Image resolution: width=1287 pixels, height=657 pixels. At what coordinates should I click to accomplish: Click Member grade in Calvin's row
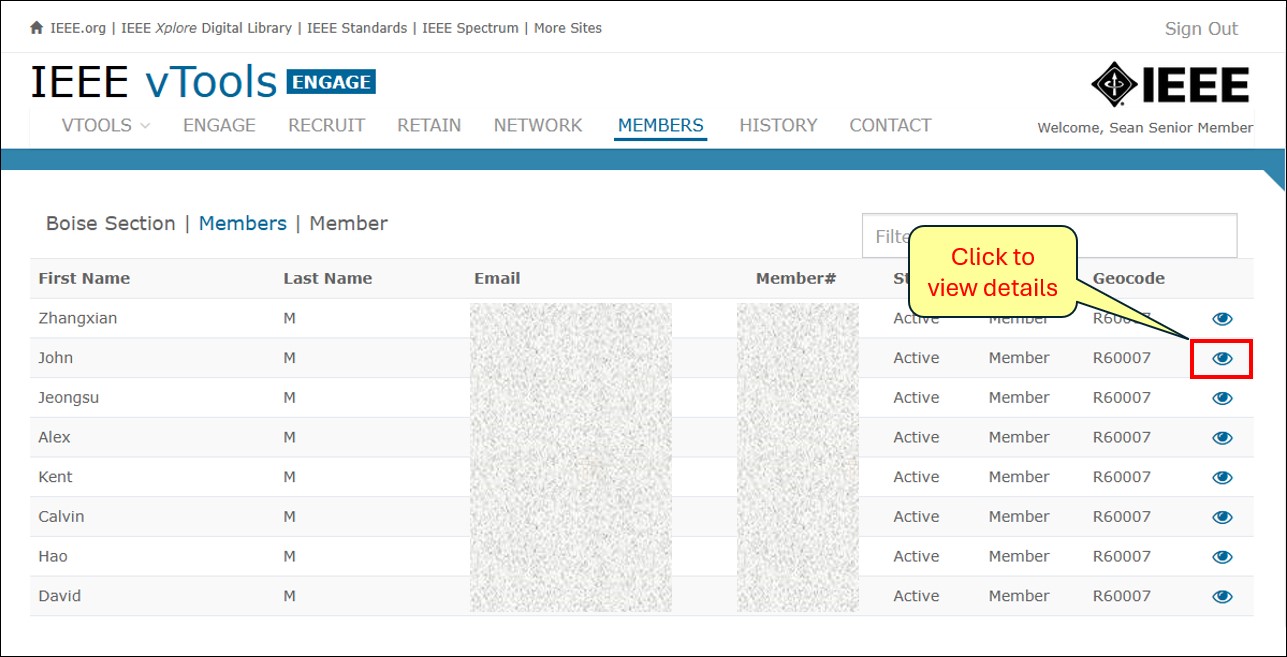click(x=1019, y=517)
